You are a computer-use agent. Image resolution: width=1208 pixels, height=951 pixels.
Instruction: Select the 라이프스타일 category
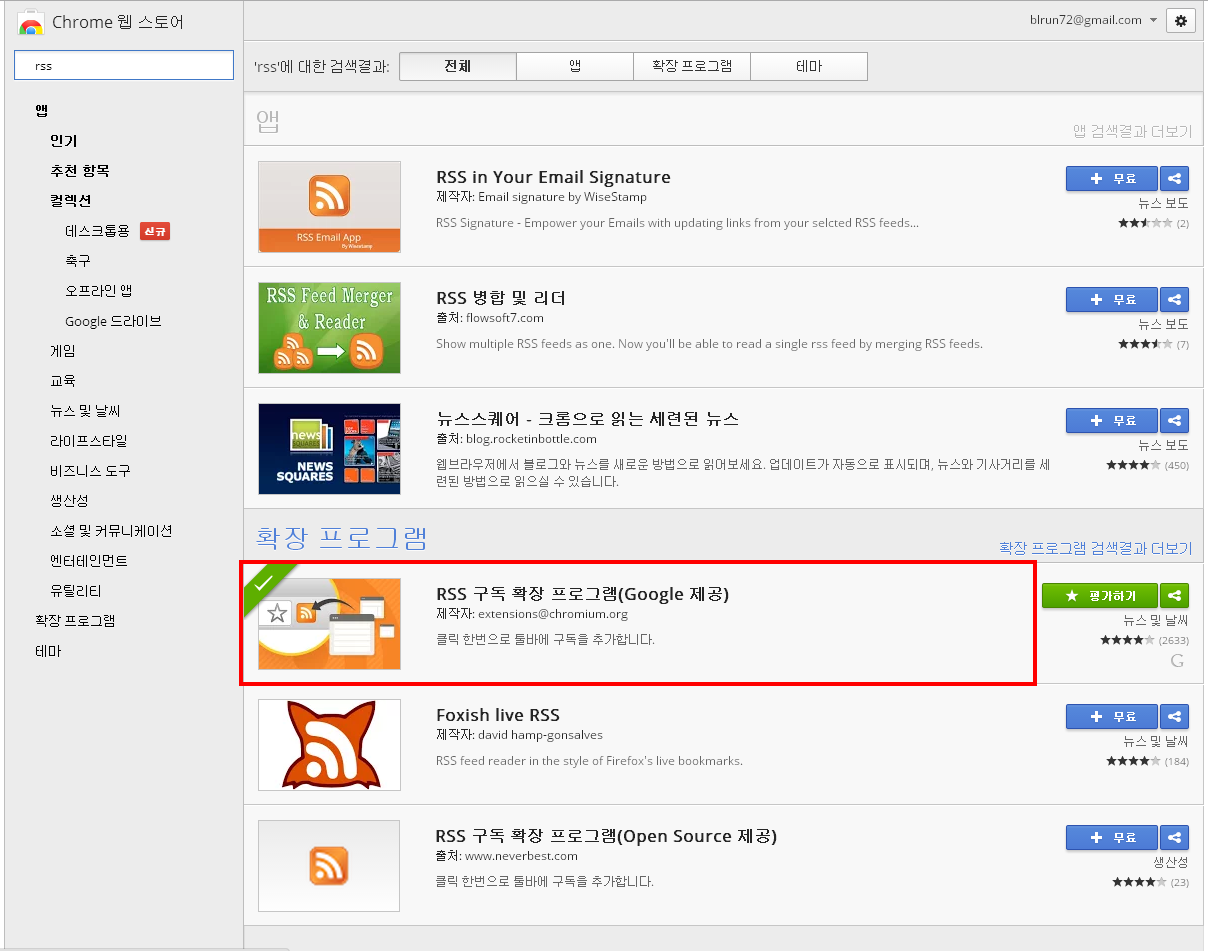[88, 441]
